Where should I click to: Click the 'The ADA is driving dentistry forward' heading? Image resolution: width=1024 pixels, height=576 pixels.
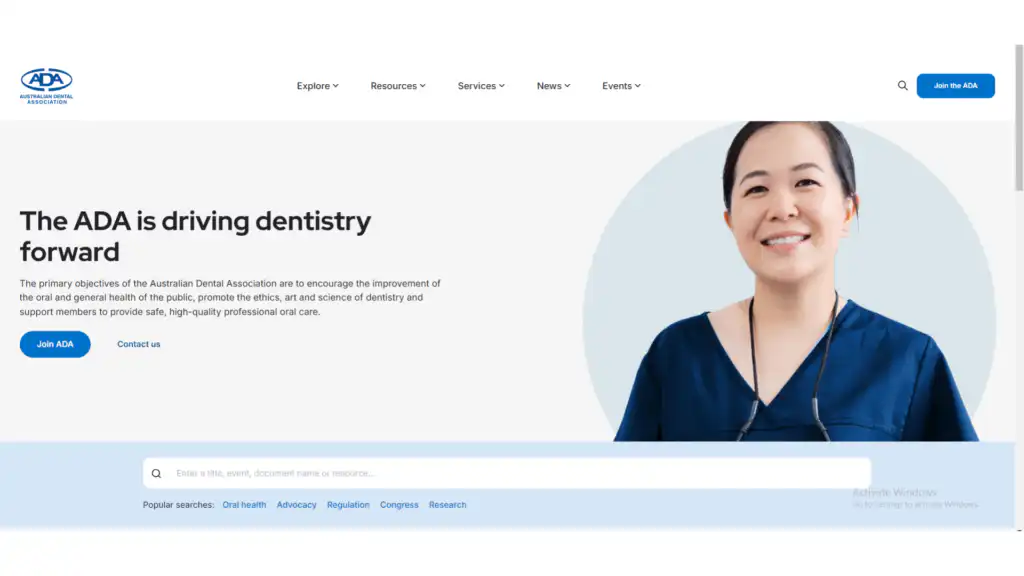click(x=195, y=236)
